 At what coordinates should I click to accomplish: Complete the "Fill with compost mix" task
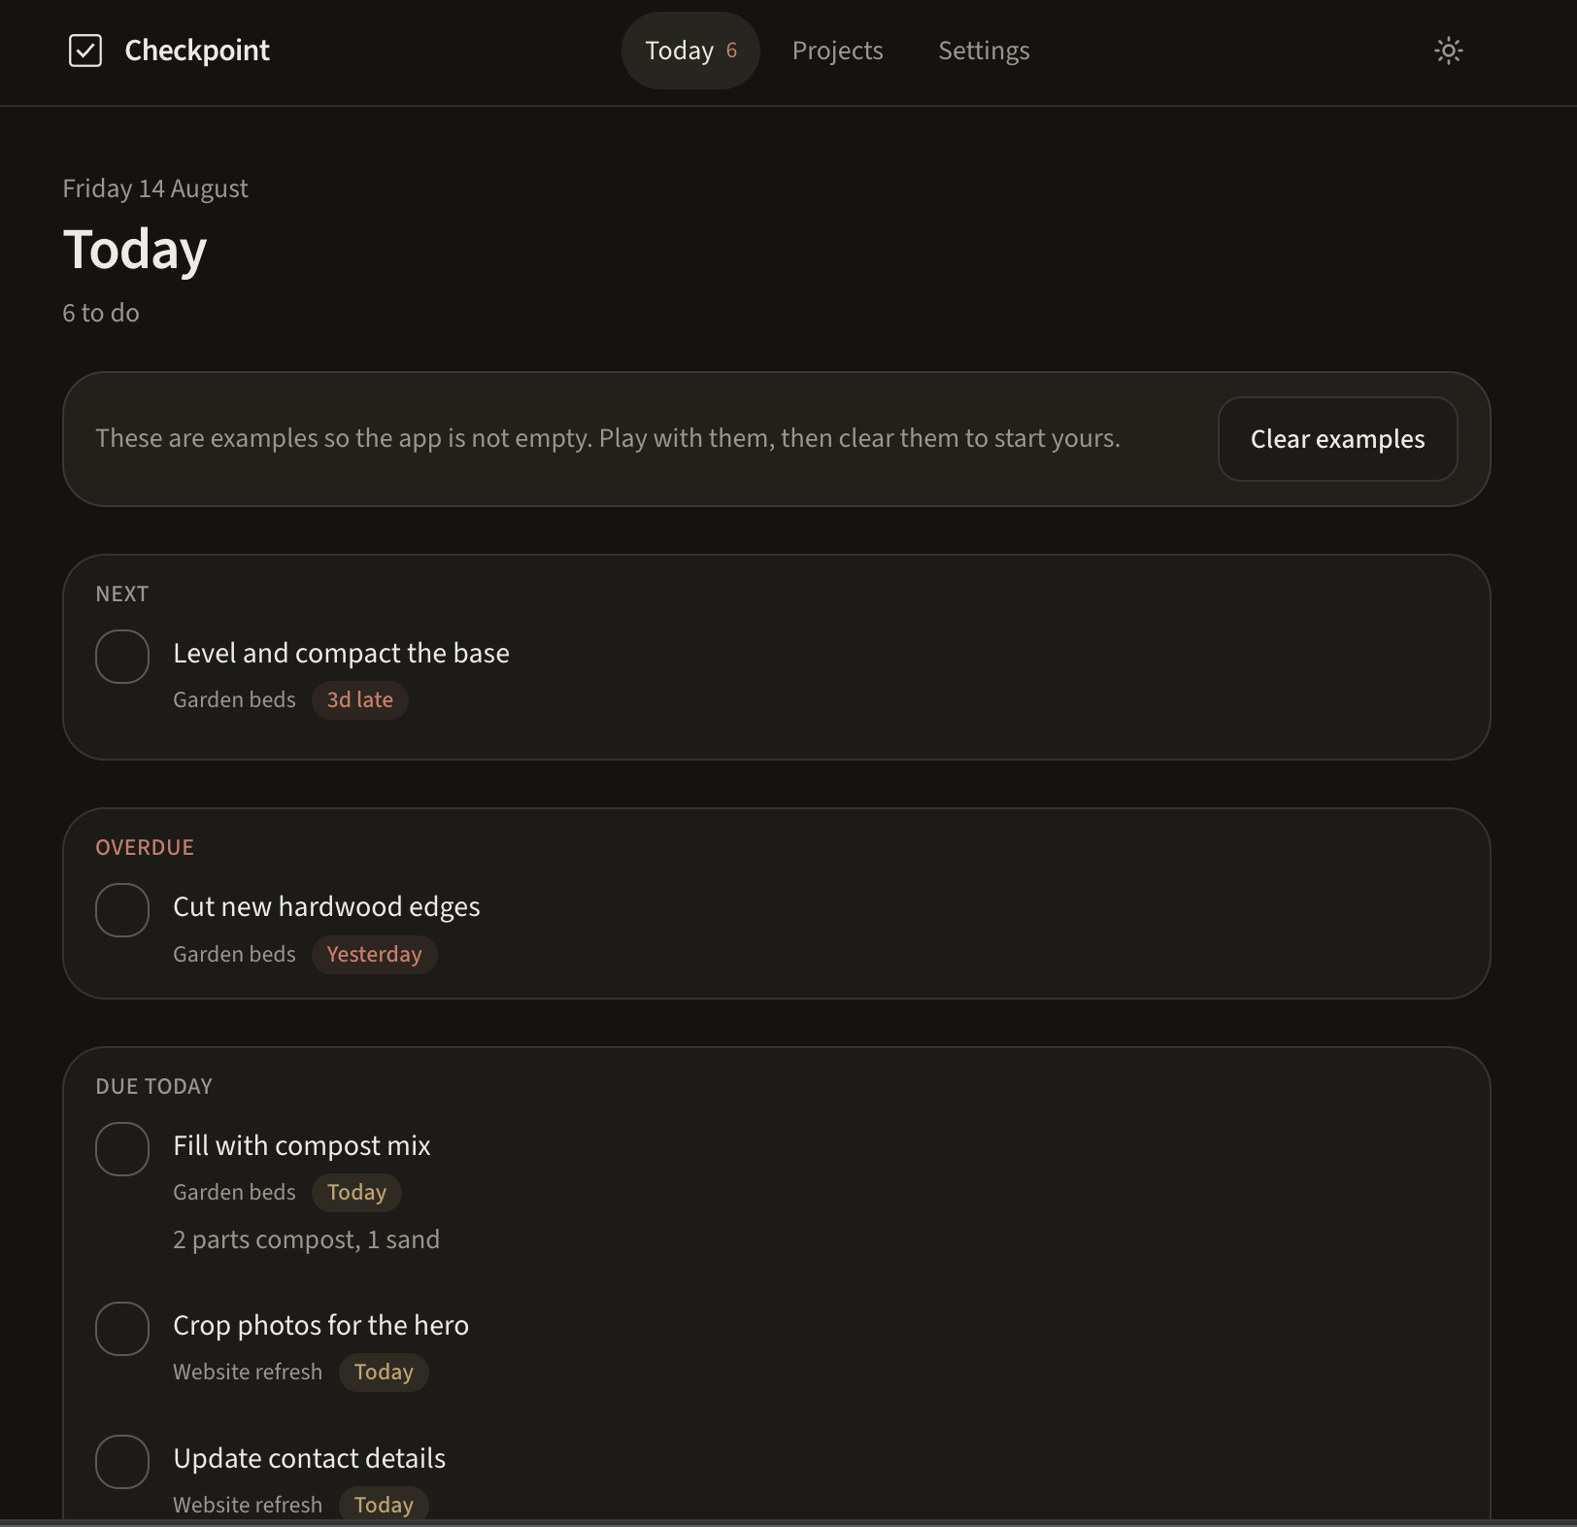pos(122,1149)
